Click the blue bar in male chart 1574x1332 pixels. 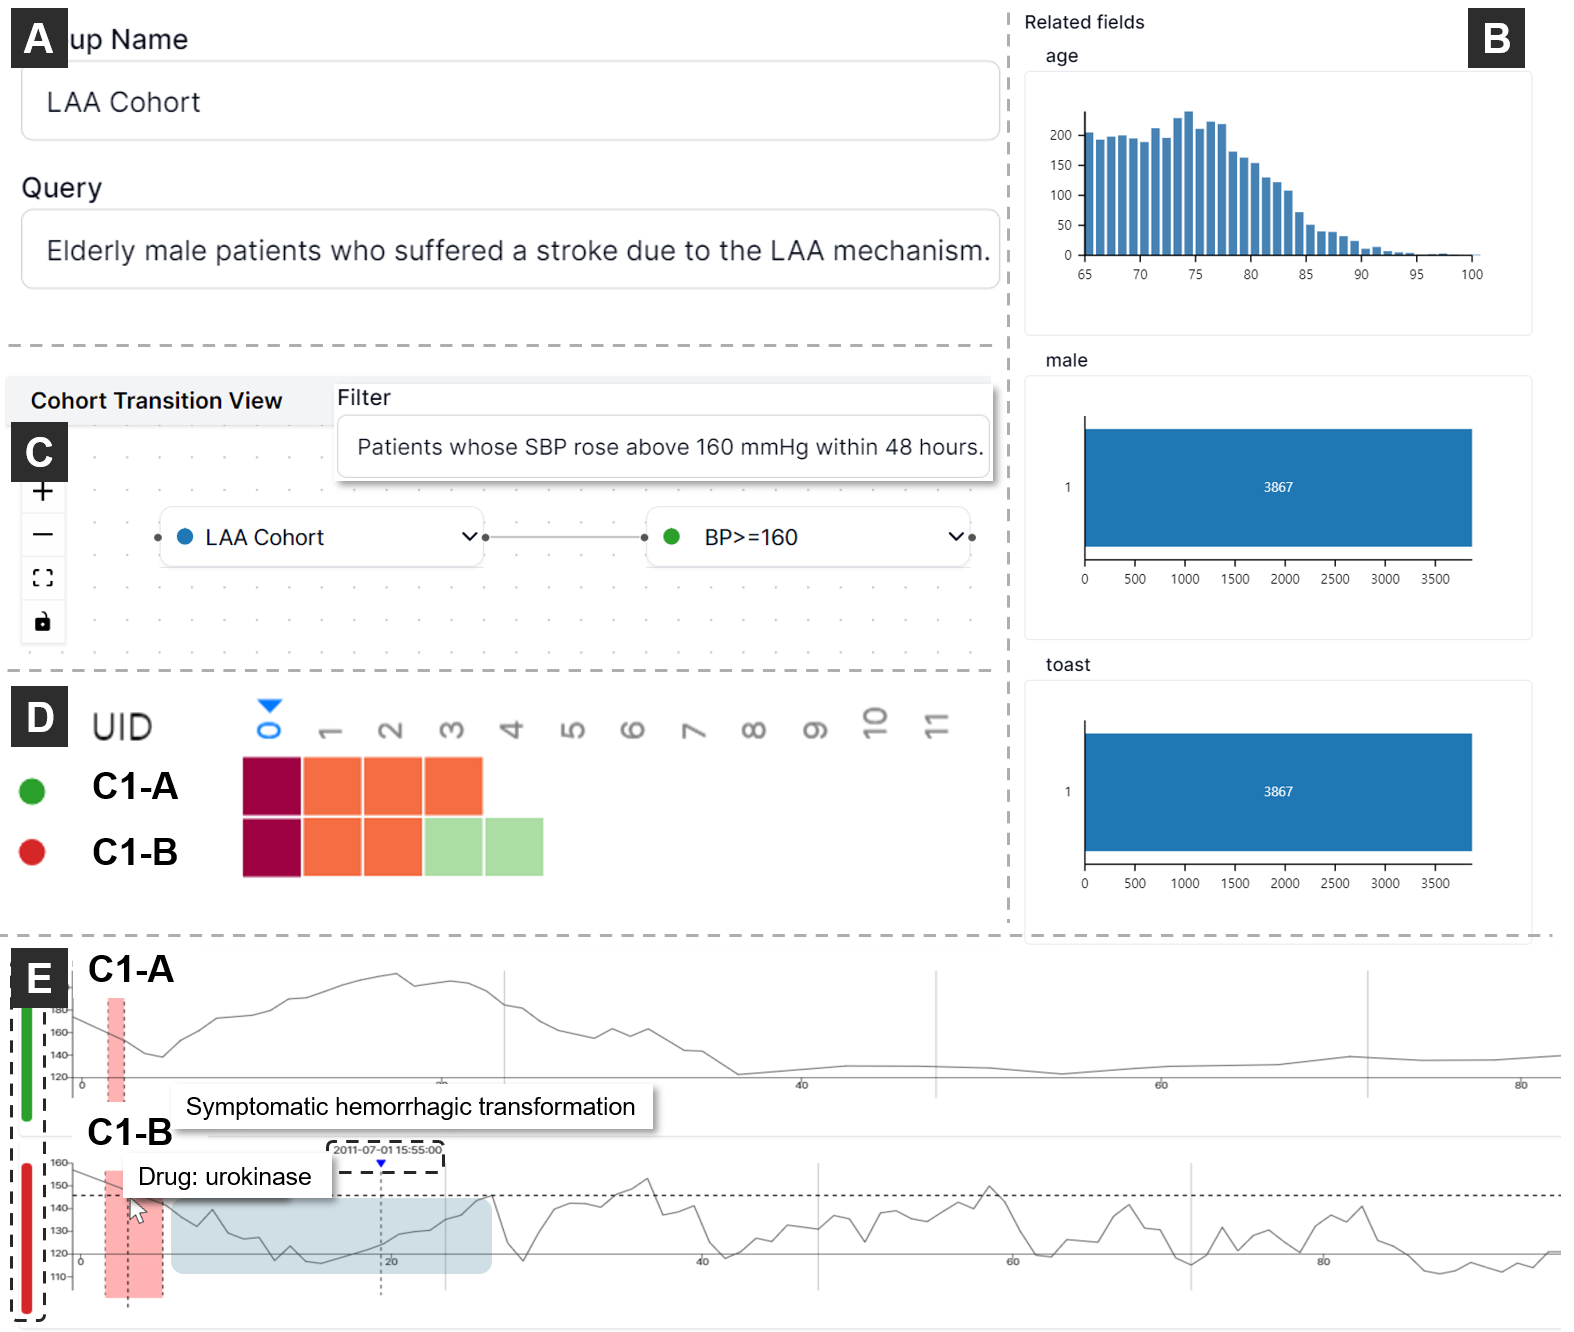pos(1277,487)
